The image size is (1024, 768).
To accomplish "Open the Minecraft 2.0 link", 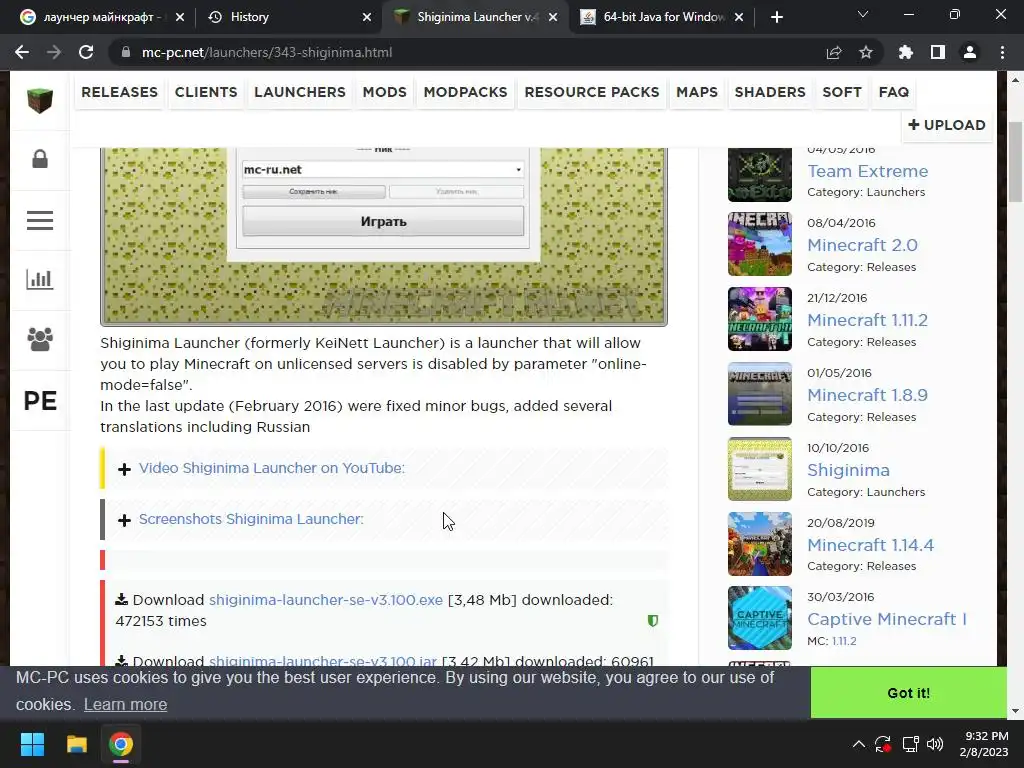I will [862, 245].
